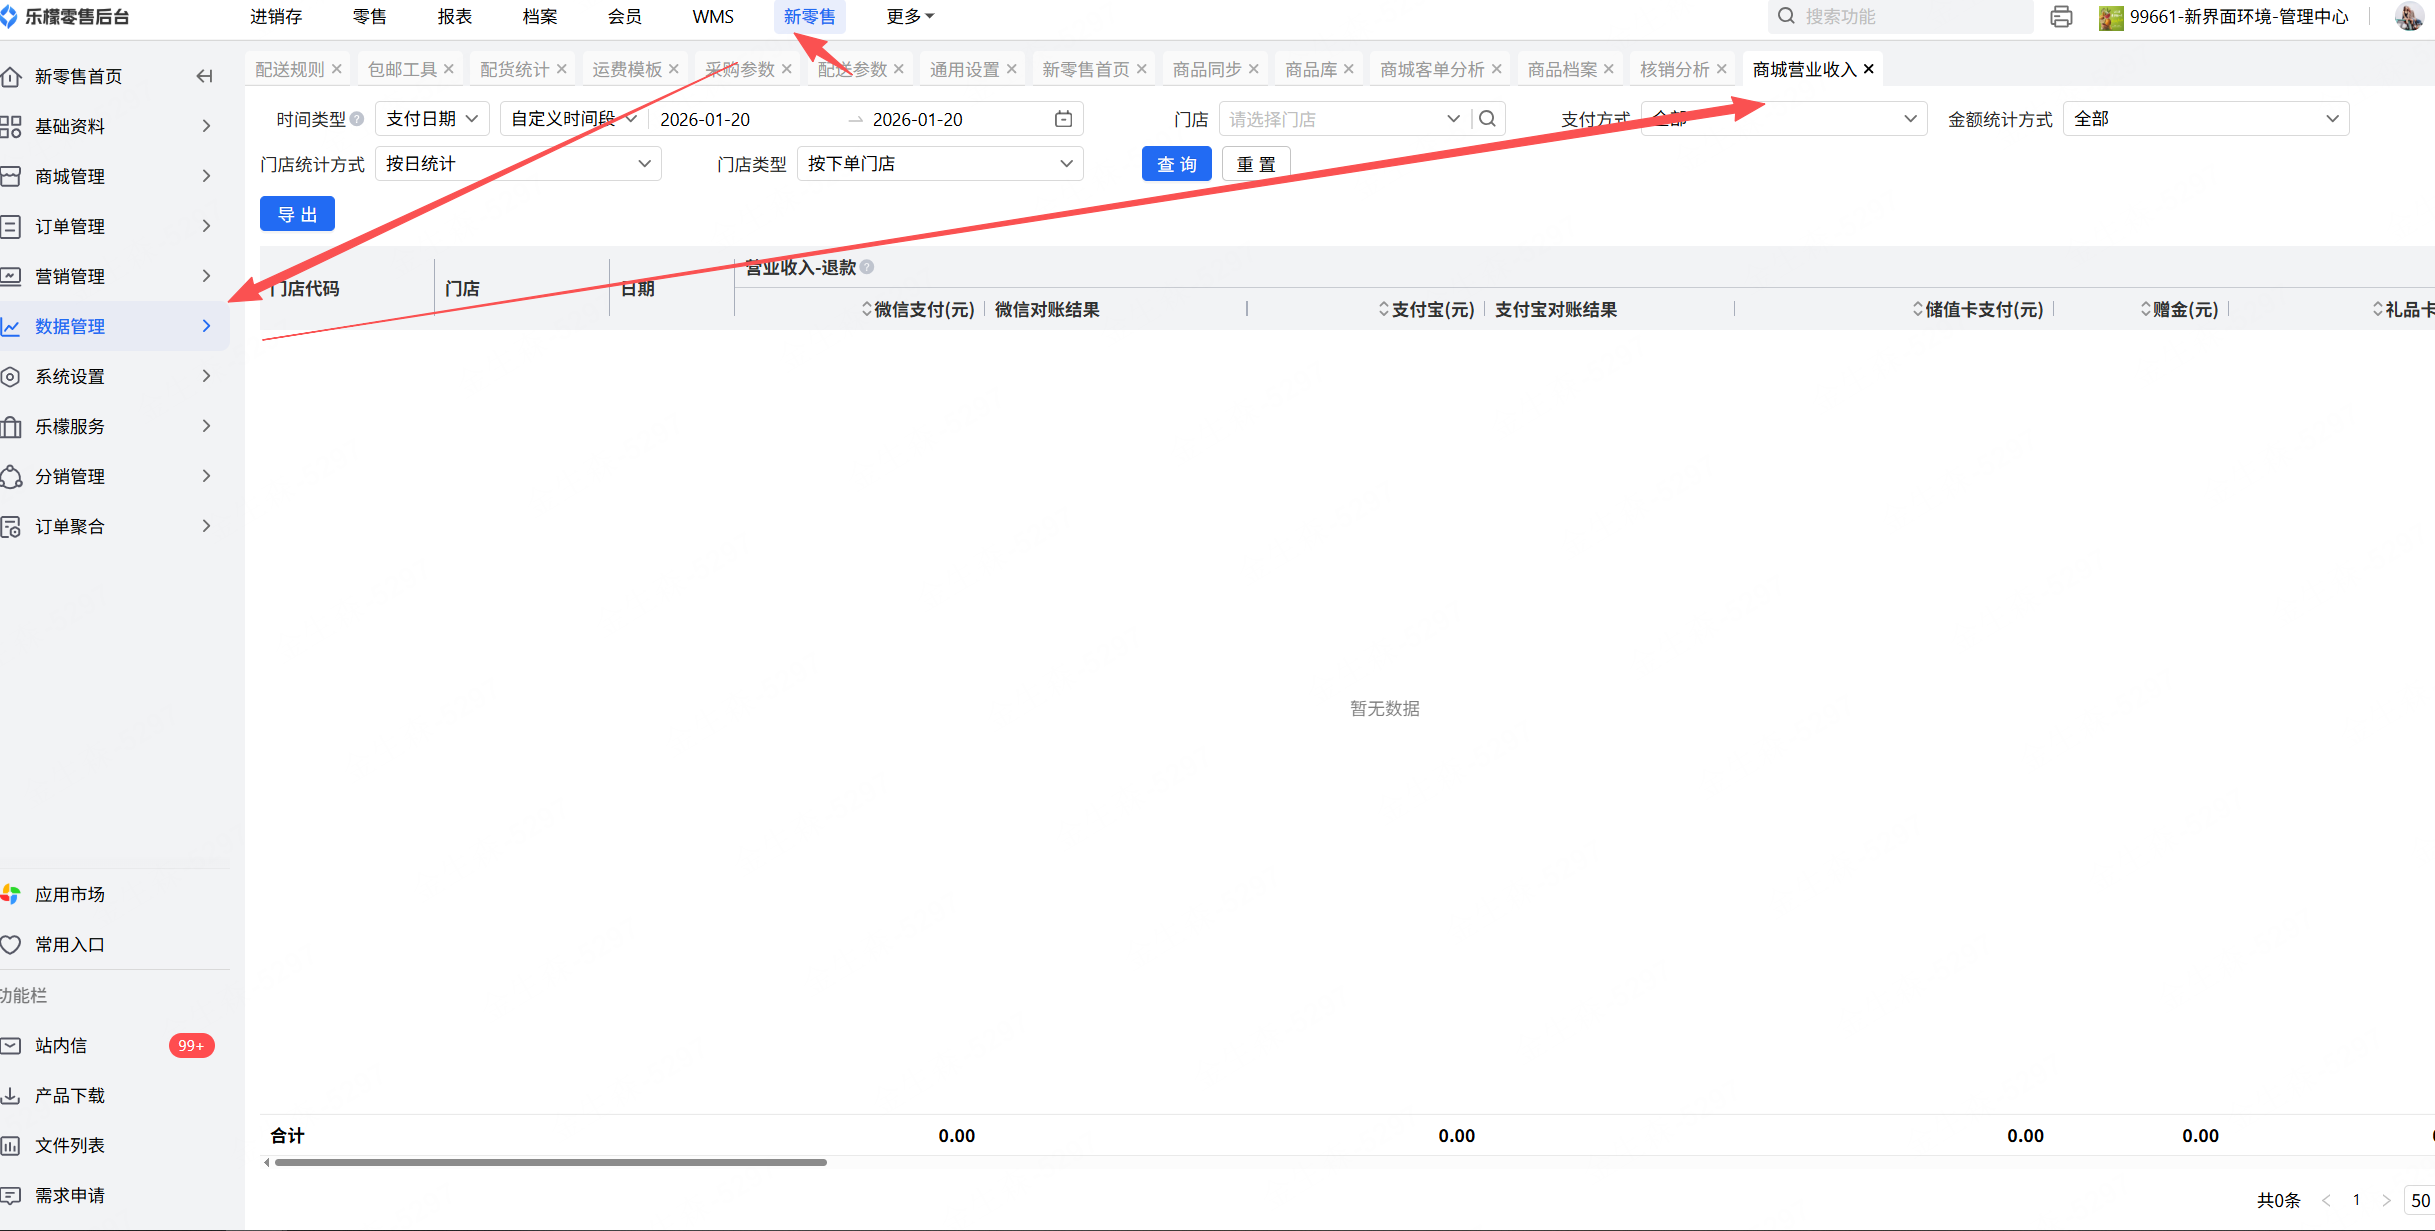Open the 金额统计方式 dropdown
The width and height of the screenshot is (2435, 1231).
(2205, 119)
